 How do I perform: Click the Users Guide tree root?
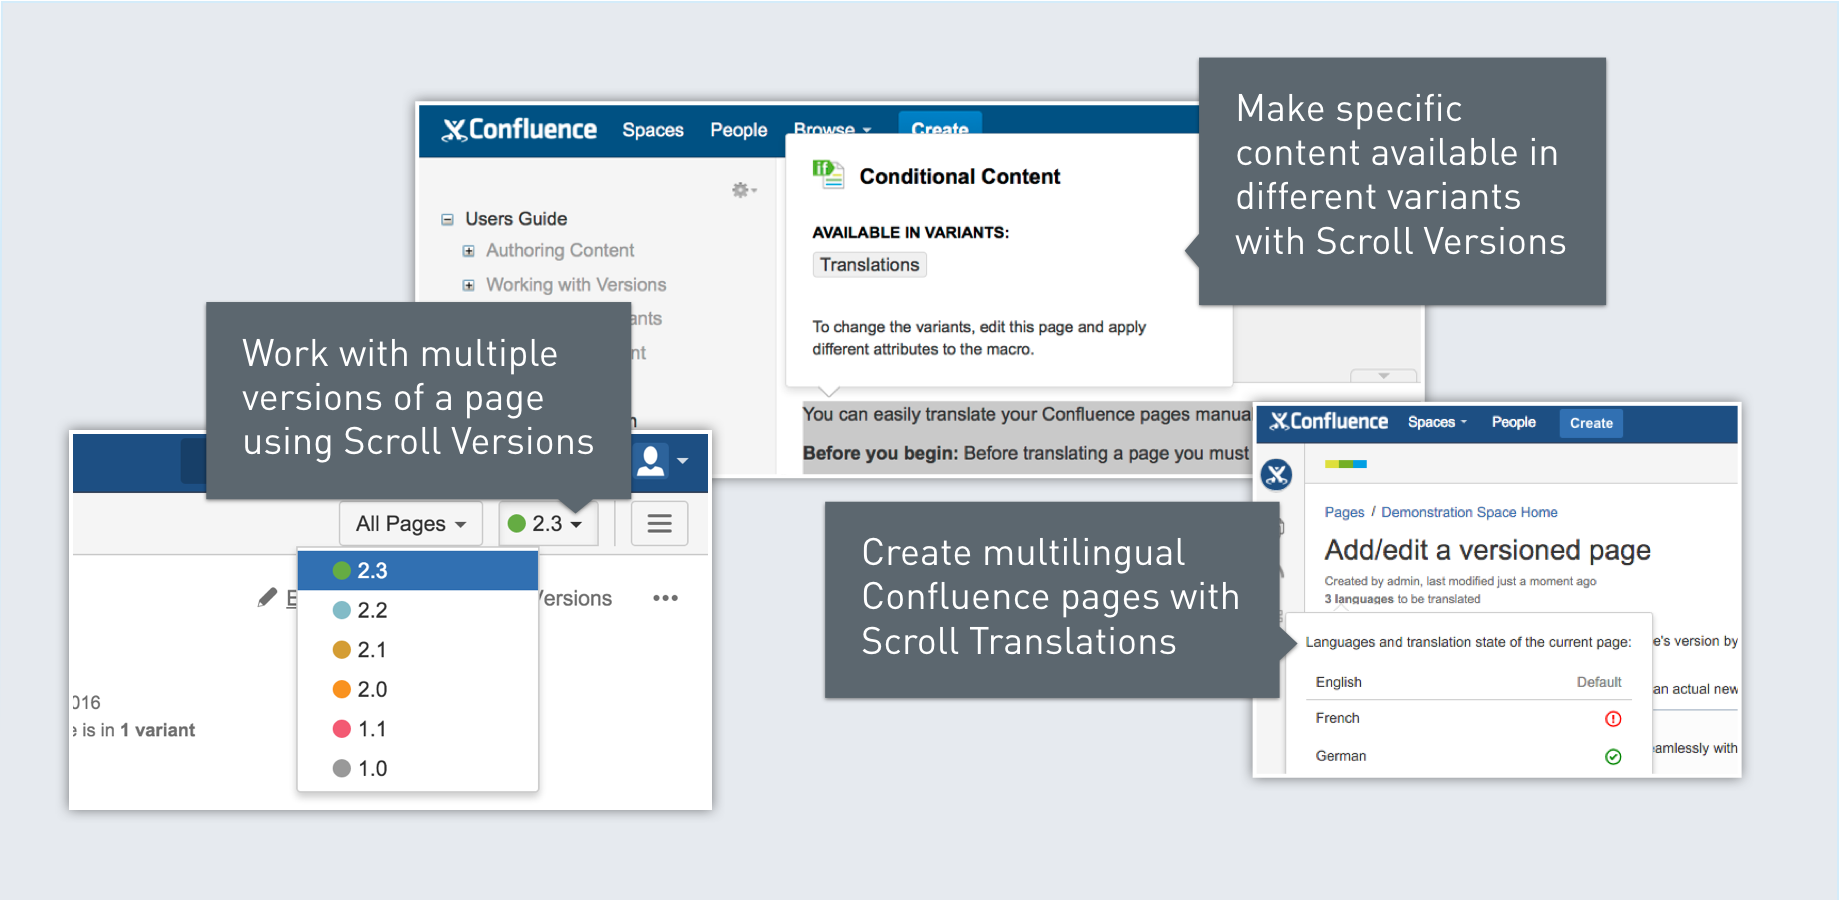point(516,218)
